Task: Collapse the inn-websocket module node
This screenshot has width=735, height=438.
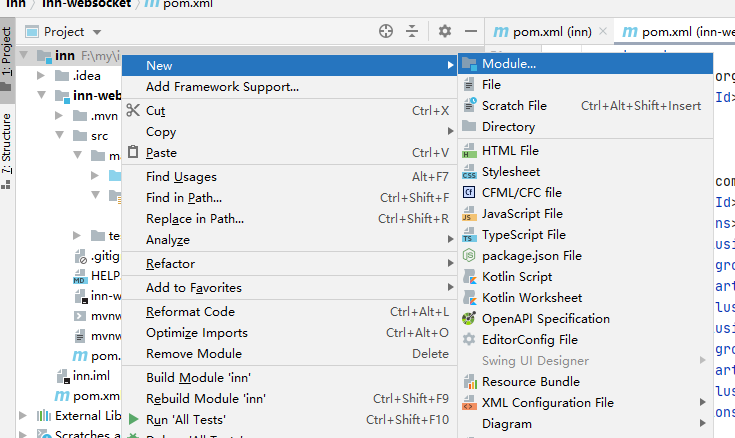Action: 41,95
